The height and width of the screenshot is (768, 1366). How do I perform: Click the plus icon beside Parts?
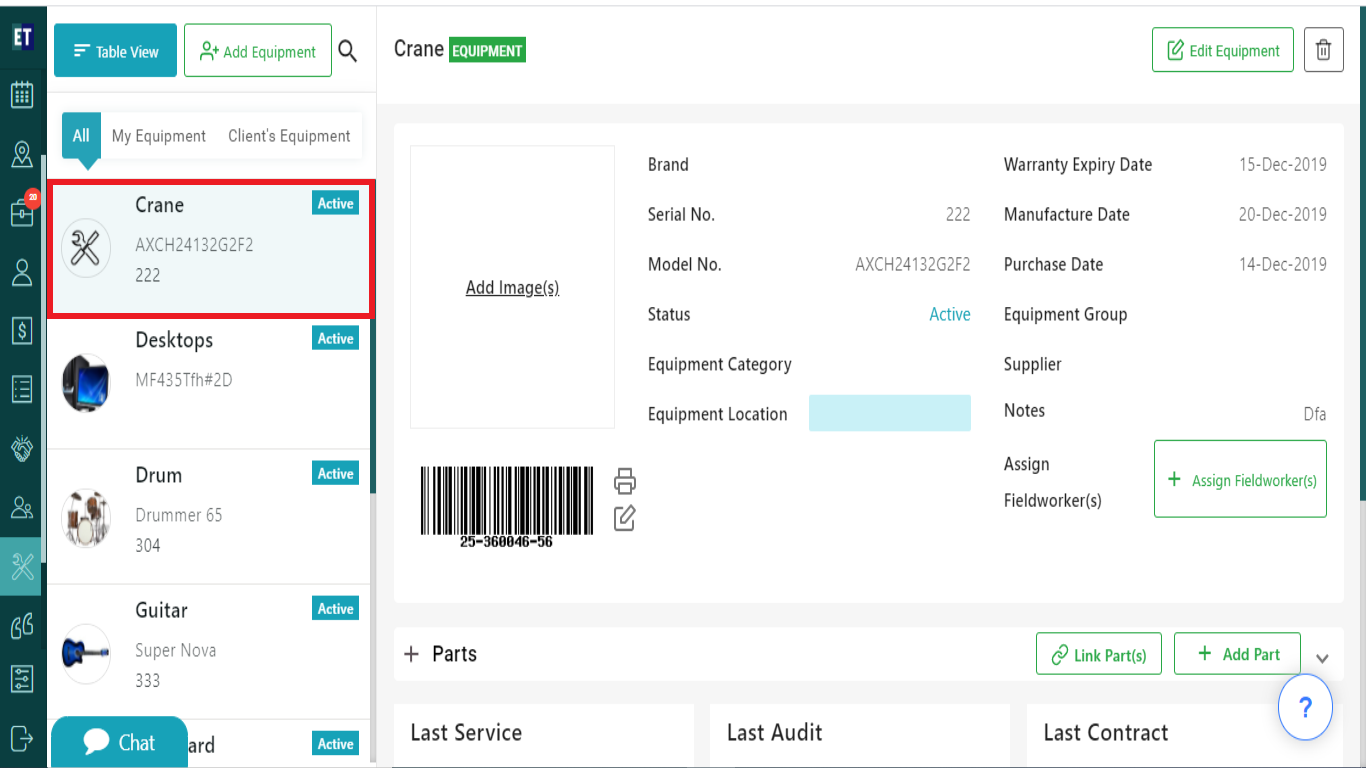click(x=411, y=654)
